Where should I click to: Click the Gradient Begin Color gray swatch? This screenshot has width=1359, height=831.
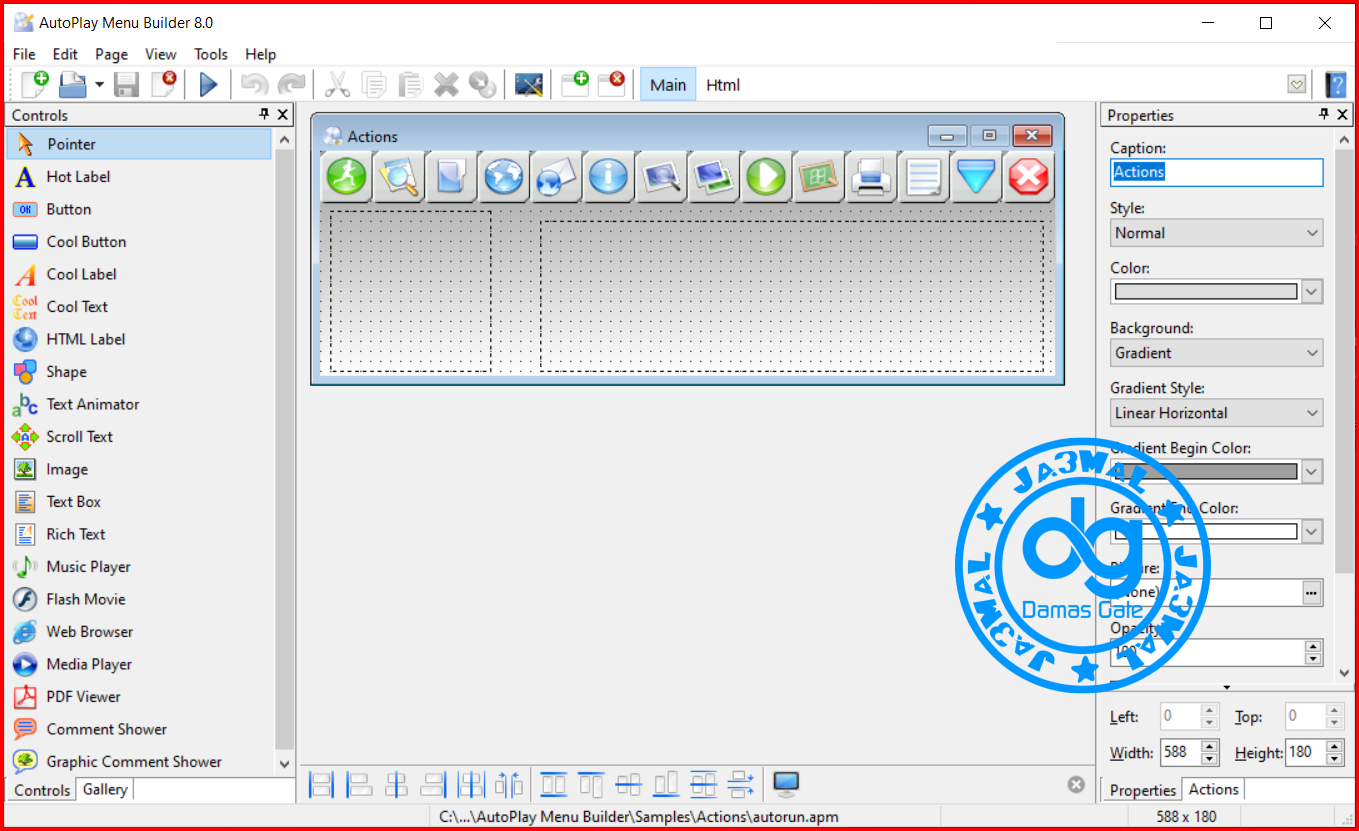(1206, 472)
